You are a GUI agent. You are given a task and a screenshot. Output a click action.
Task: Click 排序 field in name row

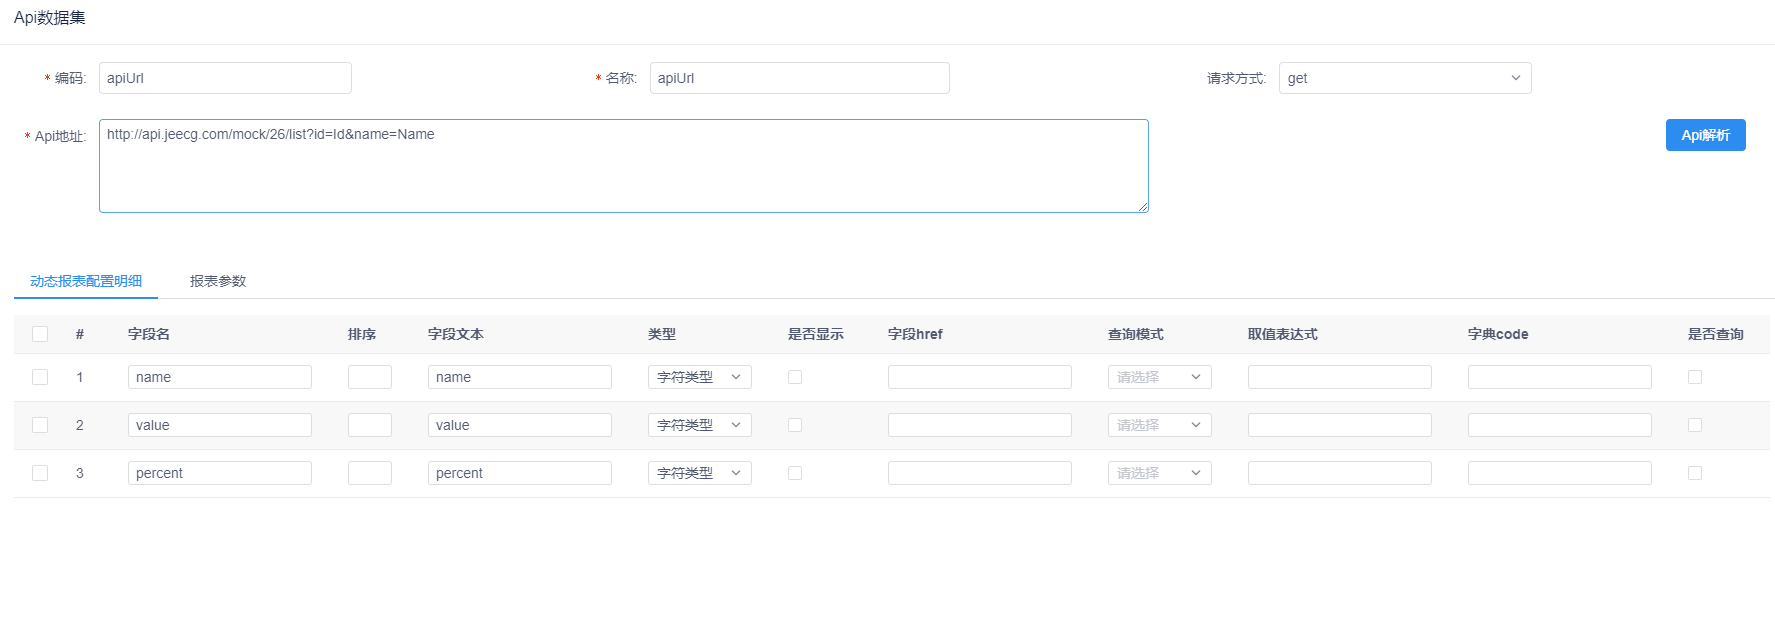pyautogui.click(x=370, y=377)
